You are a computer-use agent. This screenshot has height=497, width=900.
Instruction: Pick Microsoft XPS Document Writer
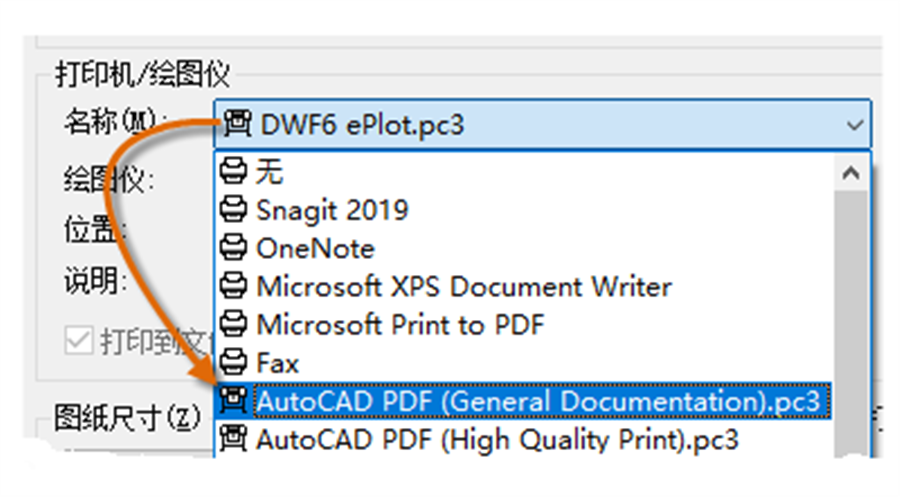525,286
